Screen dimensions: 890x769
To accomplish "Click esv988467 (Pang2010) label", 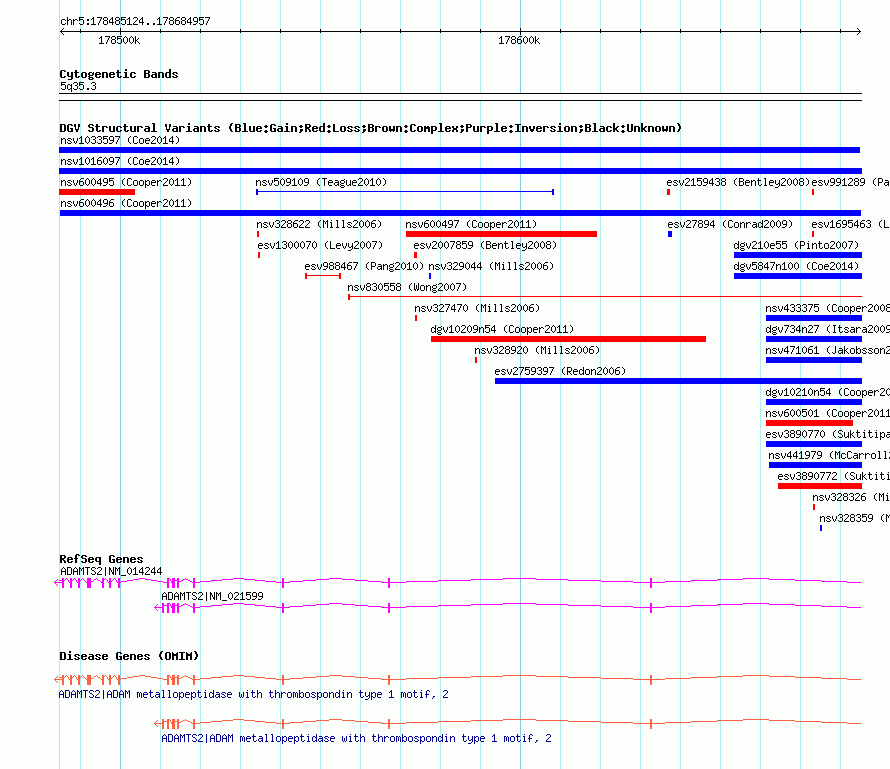I will 364,266.
